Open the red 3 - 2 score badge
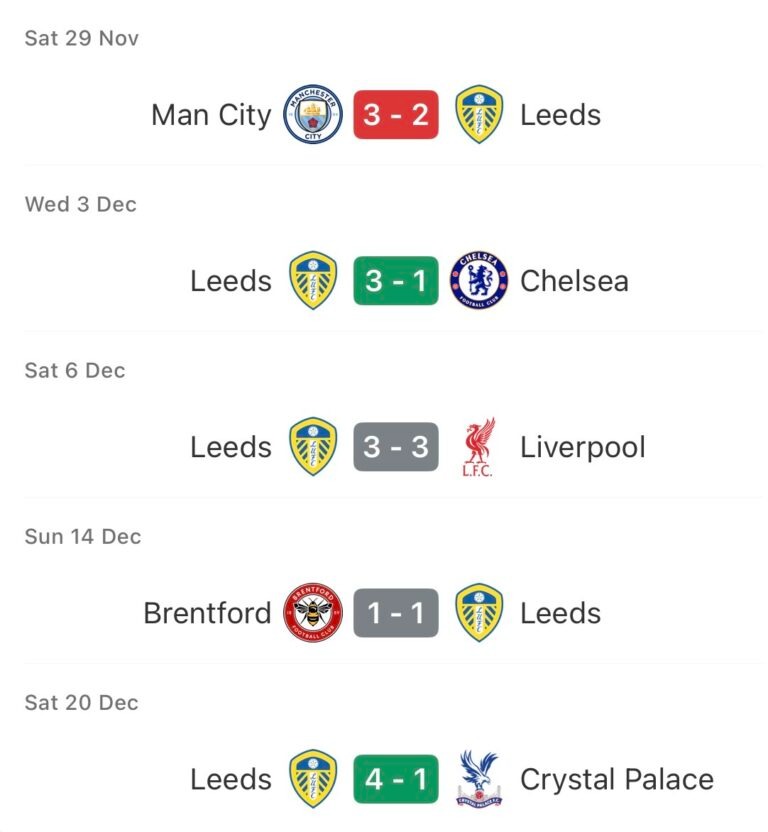This screenshot has height=832, width=768. 396,114
